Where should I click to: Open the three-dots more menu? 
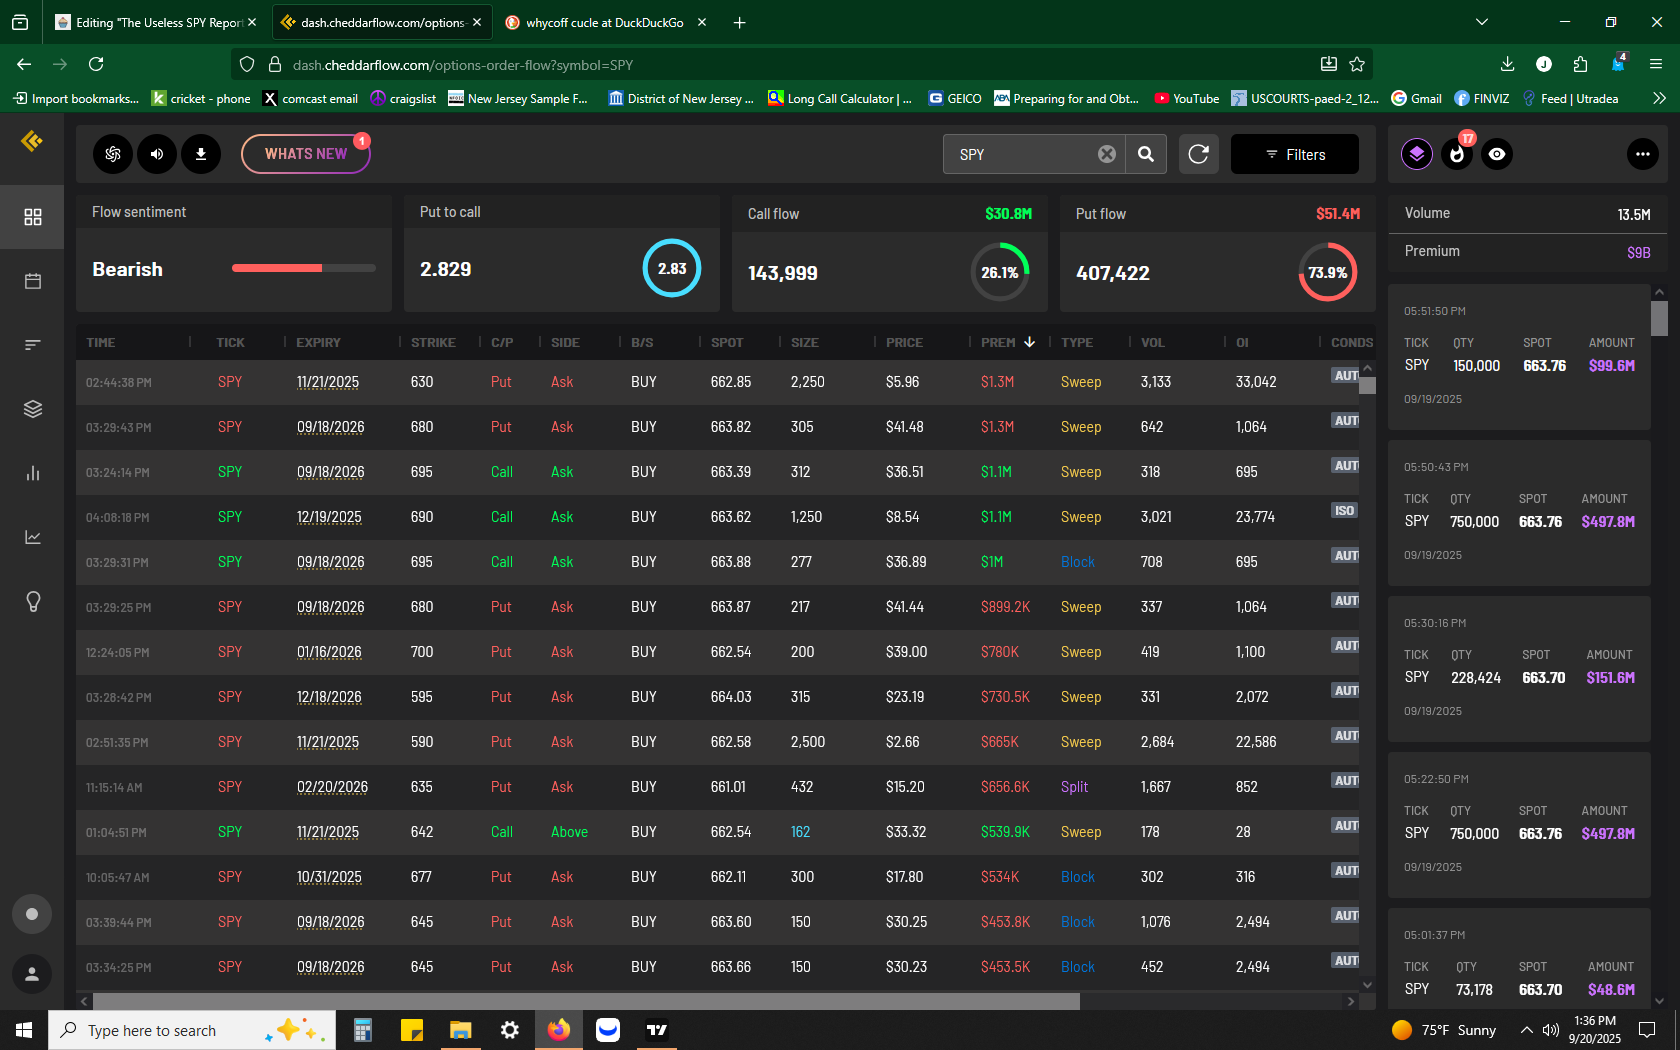[x=1643, y=154]
